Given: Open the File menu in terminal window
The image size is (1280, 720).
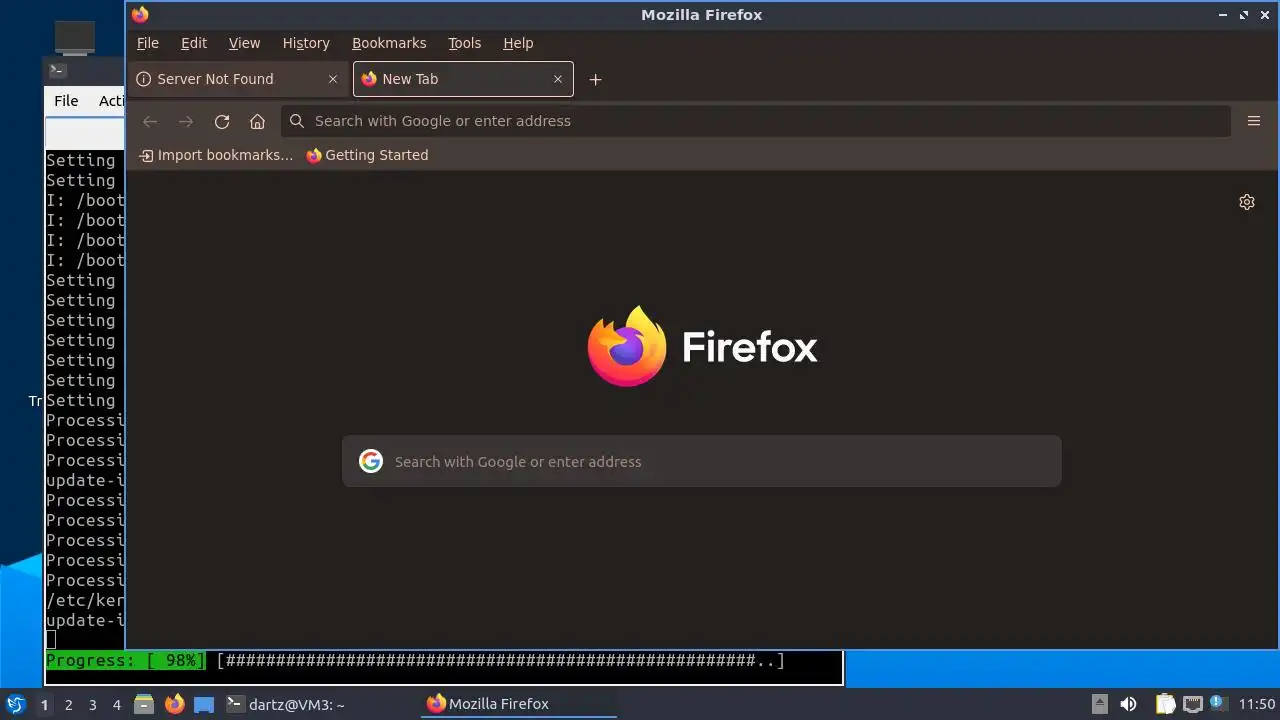Looking at the screenshot, I should (x=66, y=100).
